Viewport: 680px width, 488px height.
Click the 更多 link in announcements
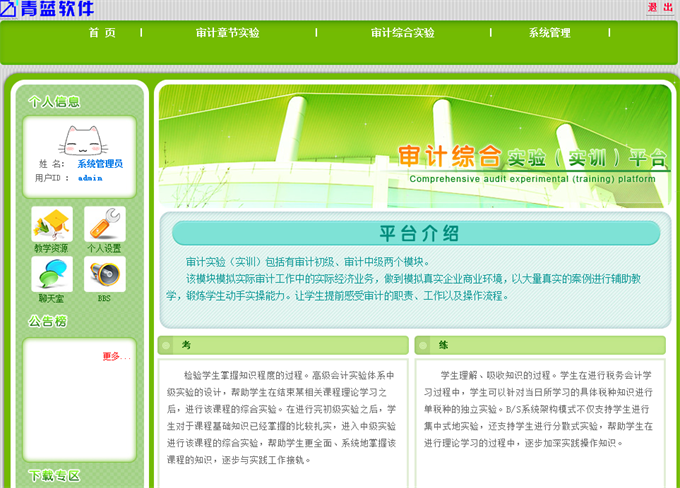pyautogui.click(x=115, y=356)
